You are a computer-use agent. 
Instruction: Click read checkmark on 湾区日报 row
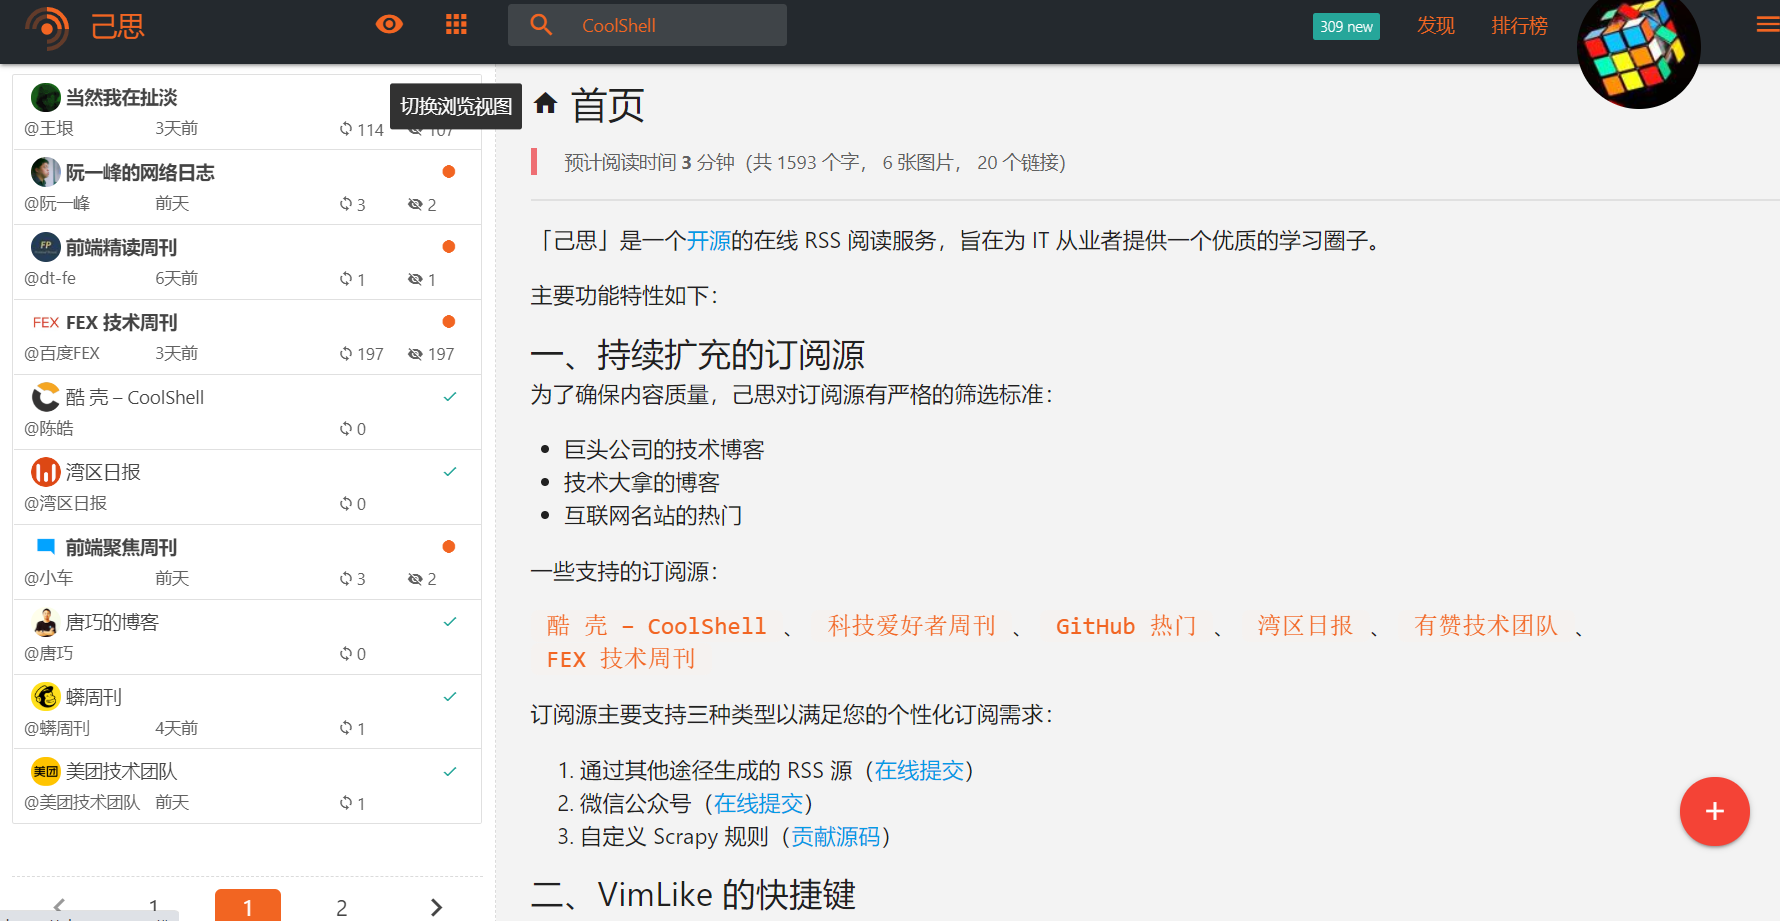[x=450, y=472]
